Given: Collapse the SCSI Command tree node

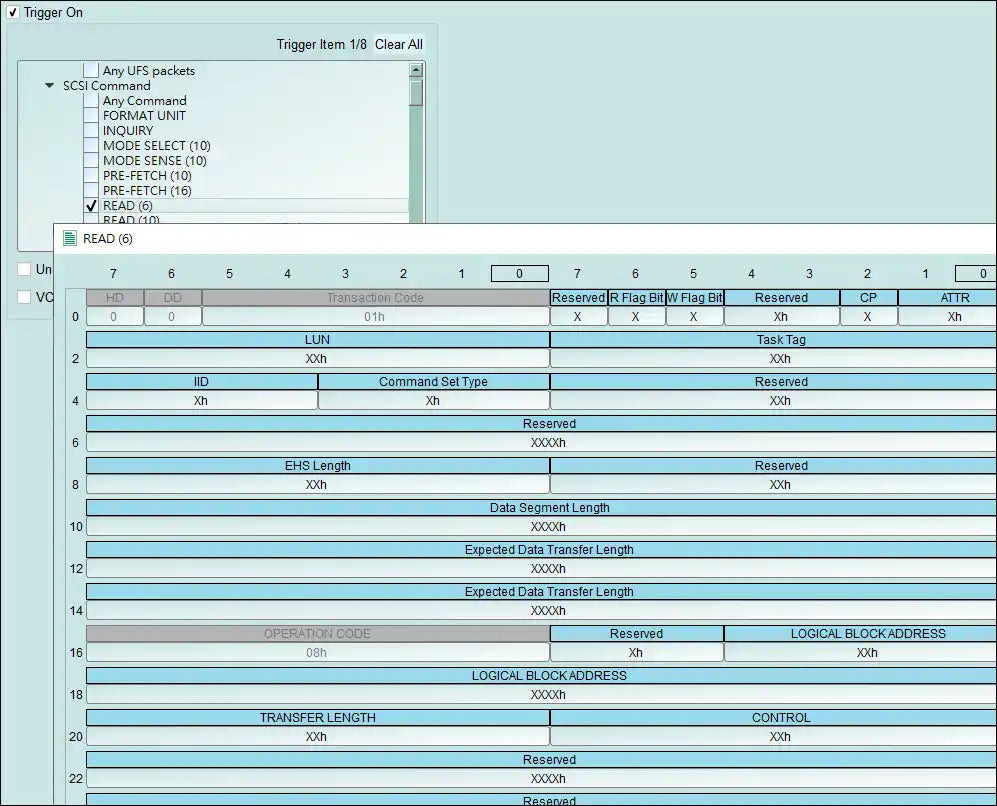Looking at the screenshot, I should (x=50, y=85).
